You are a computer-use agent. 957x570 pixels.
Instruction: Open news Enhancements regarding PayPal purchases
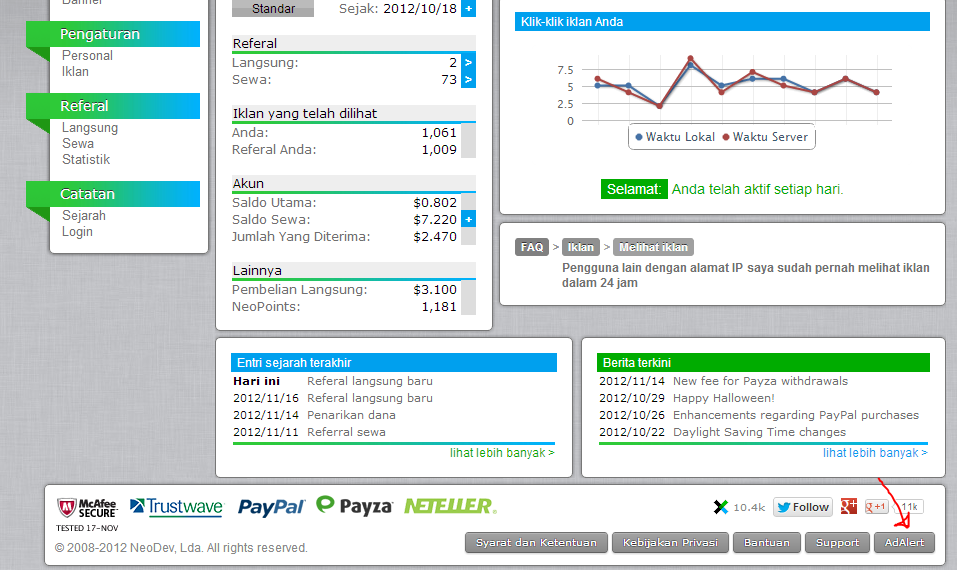point(795,415)
